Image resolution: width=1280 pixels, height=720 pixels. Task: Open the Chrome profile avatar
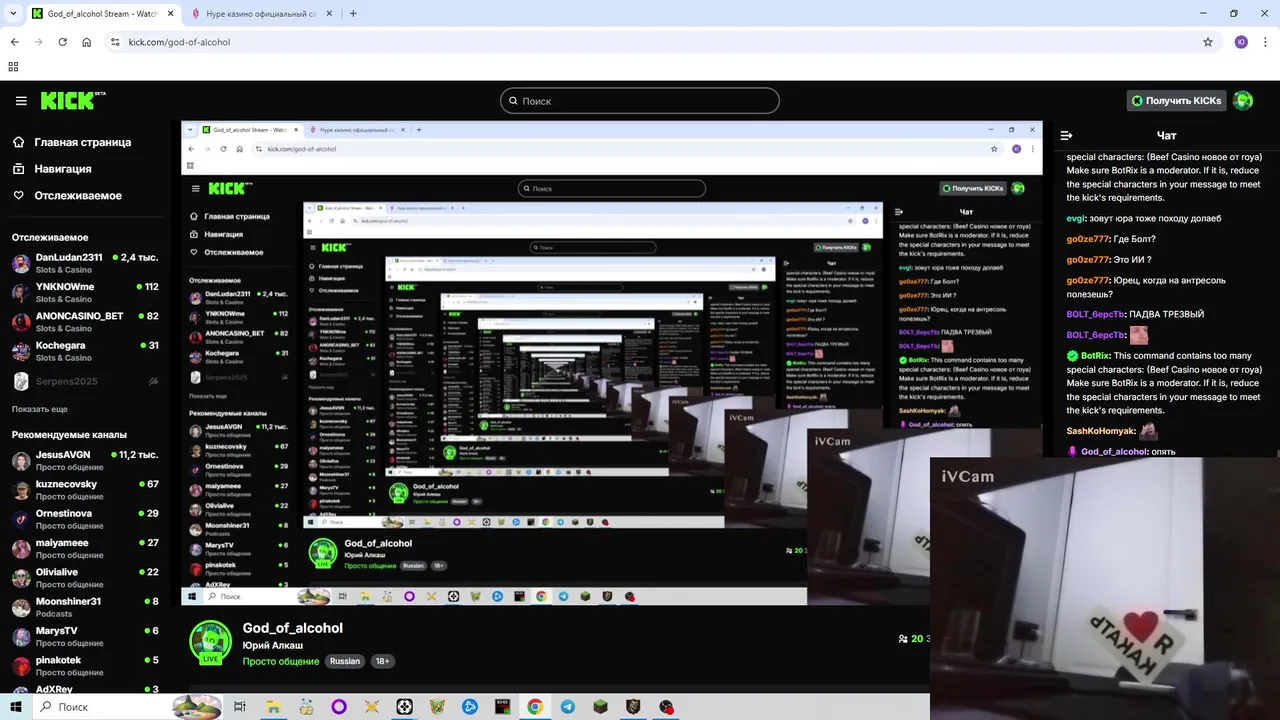coord(1241,42)
